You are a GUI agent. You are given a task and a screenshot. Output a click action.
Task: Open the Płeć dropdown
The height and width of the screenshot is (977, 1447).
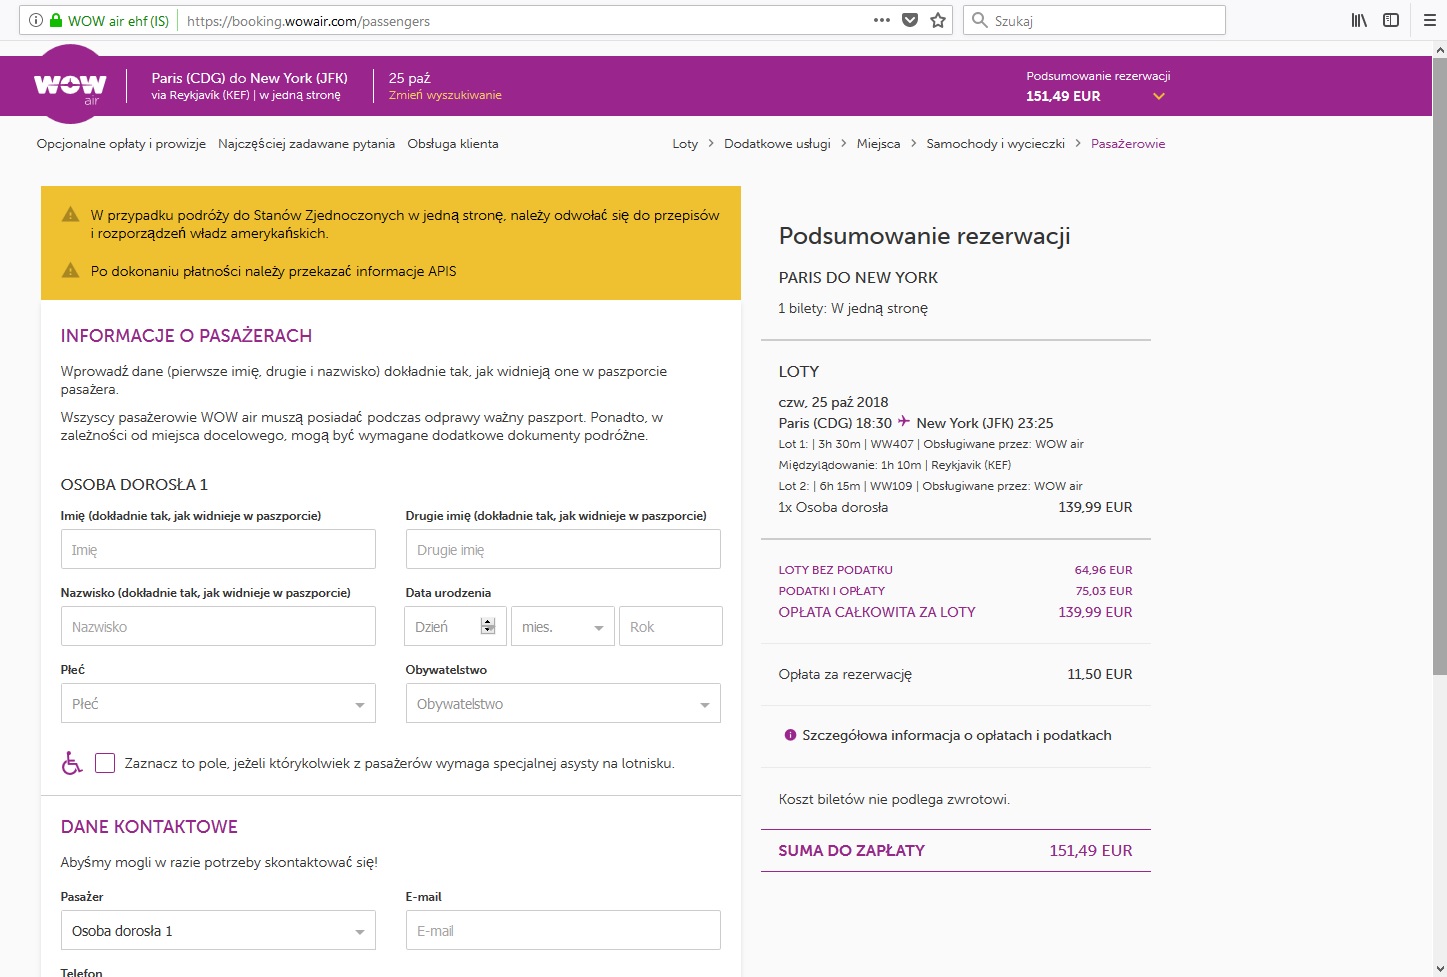coord(218,703)
